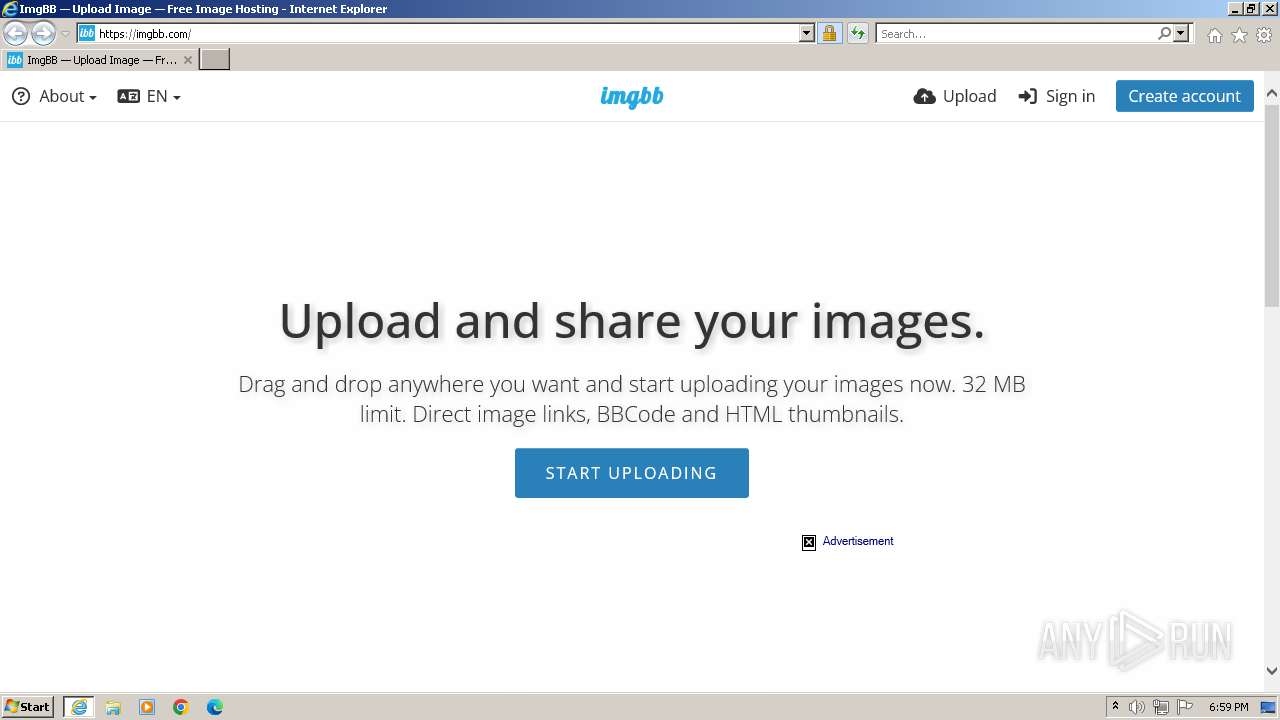Focus the browser Search box
This screenshot has width=1280, height=720.
[1015, 33]
